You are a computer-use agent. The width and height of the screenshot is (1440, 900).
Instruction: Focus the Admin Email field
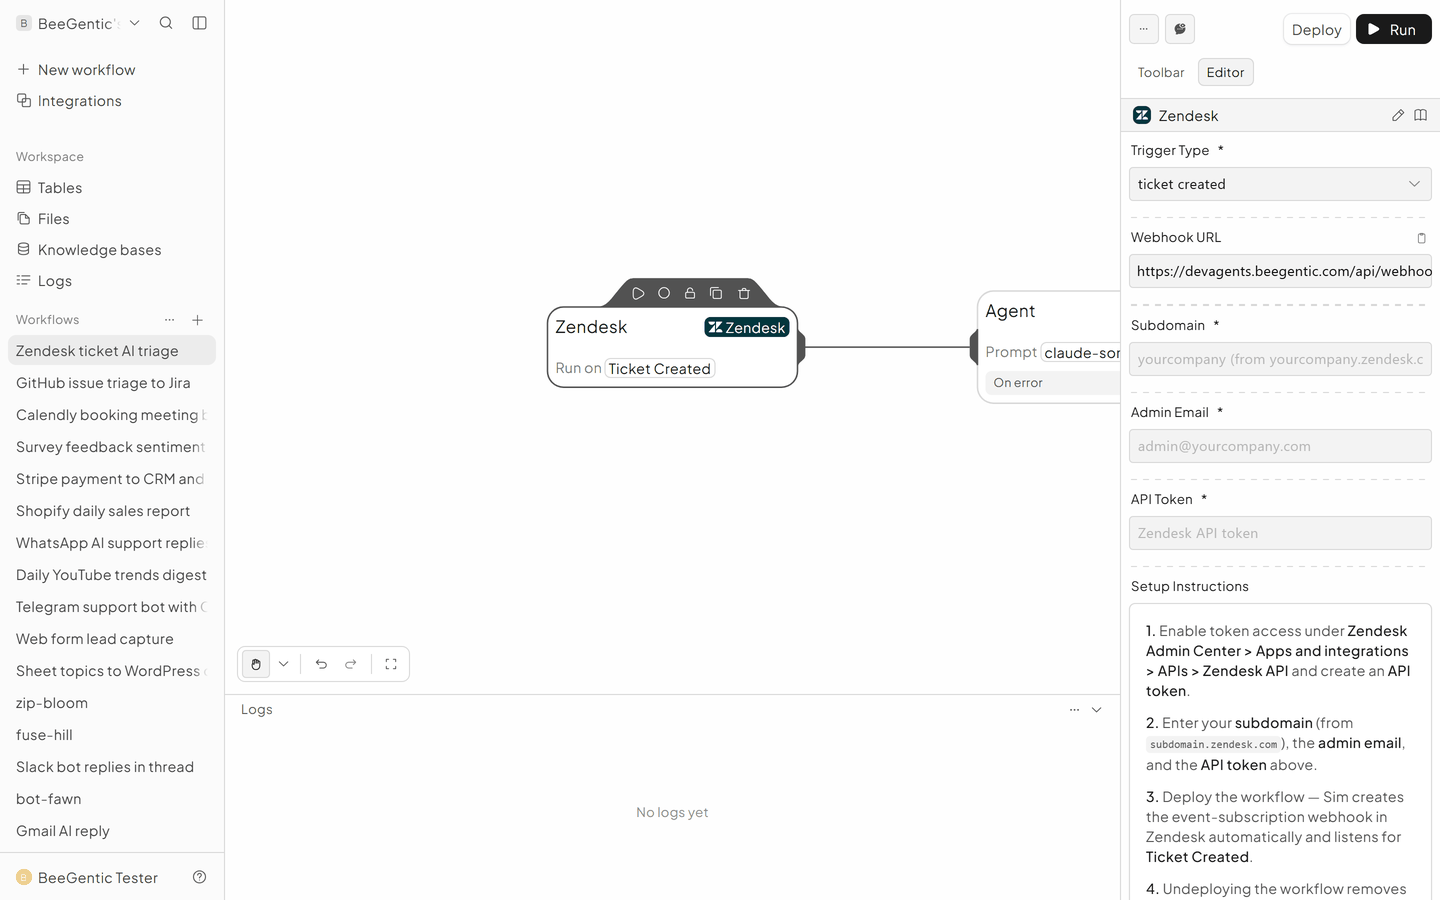click(x=1280, y=446)
